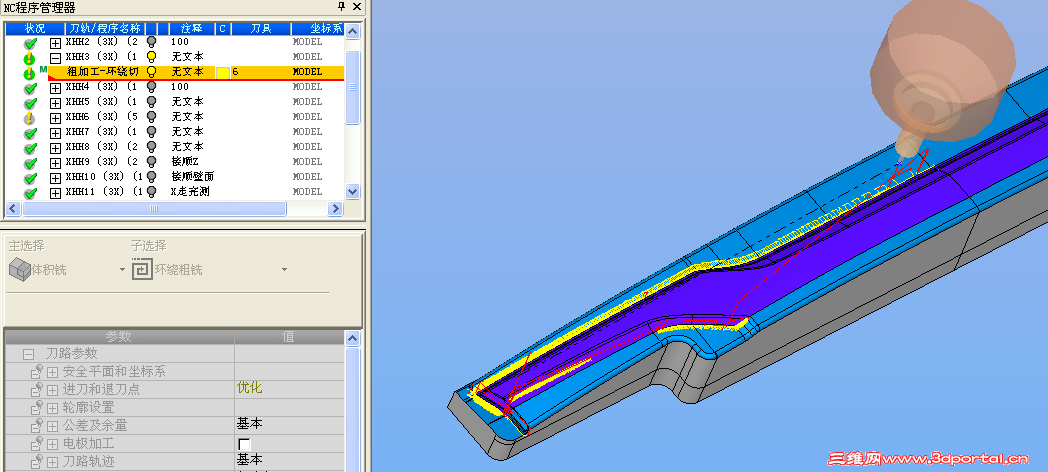Click the green check status icon for XHH9
Image resolution: width=1048 pixels, height=472 pixels.
click(x=30, y=163)
